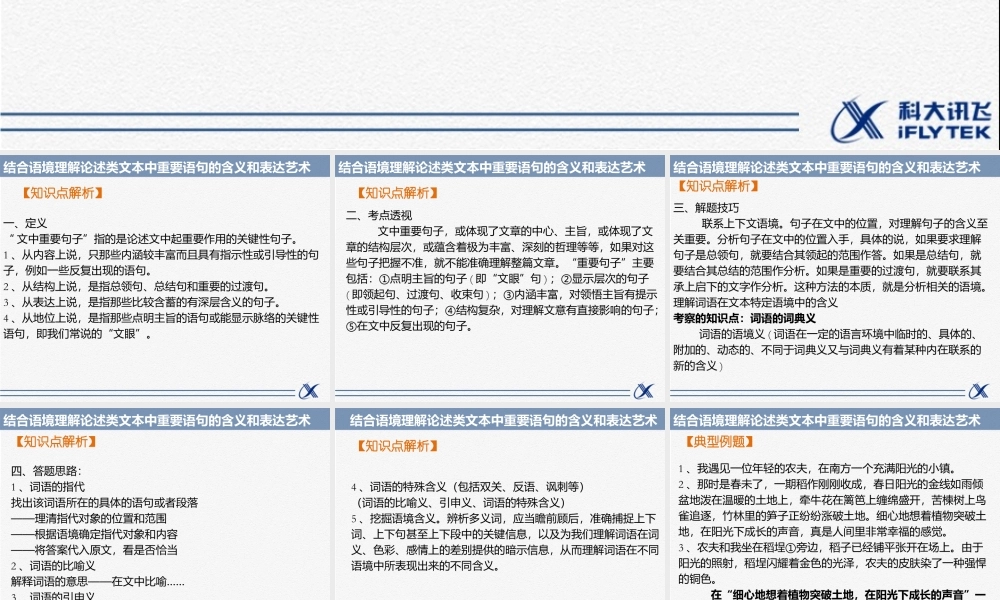Open the slide thumbnail containing 三、解题技巧

pos(834,279)
